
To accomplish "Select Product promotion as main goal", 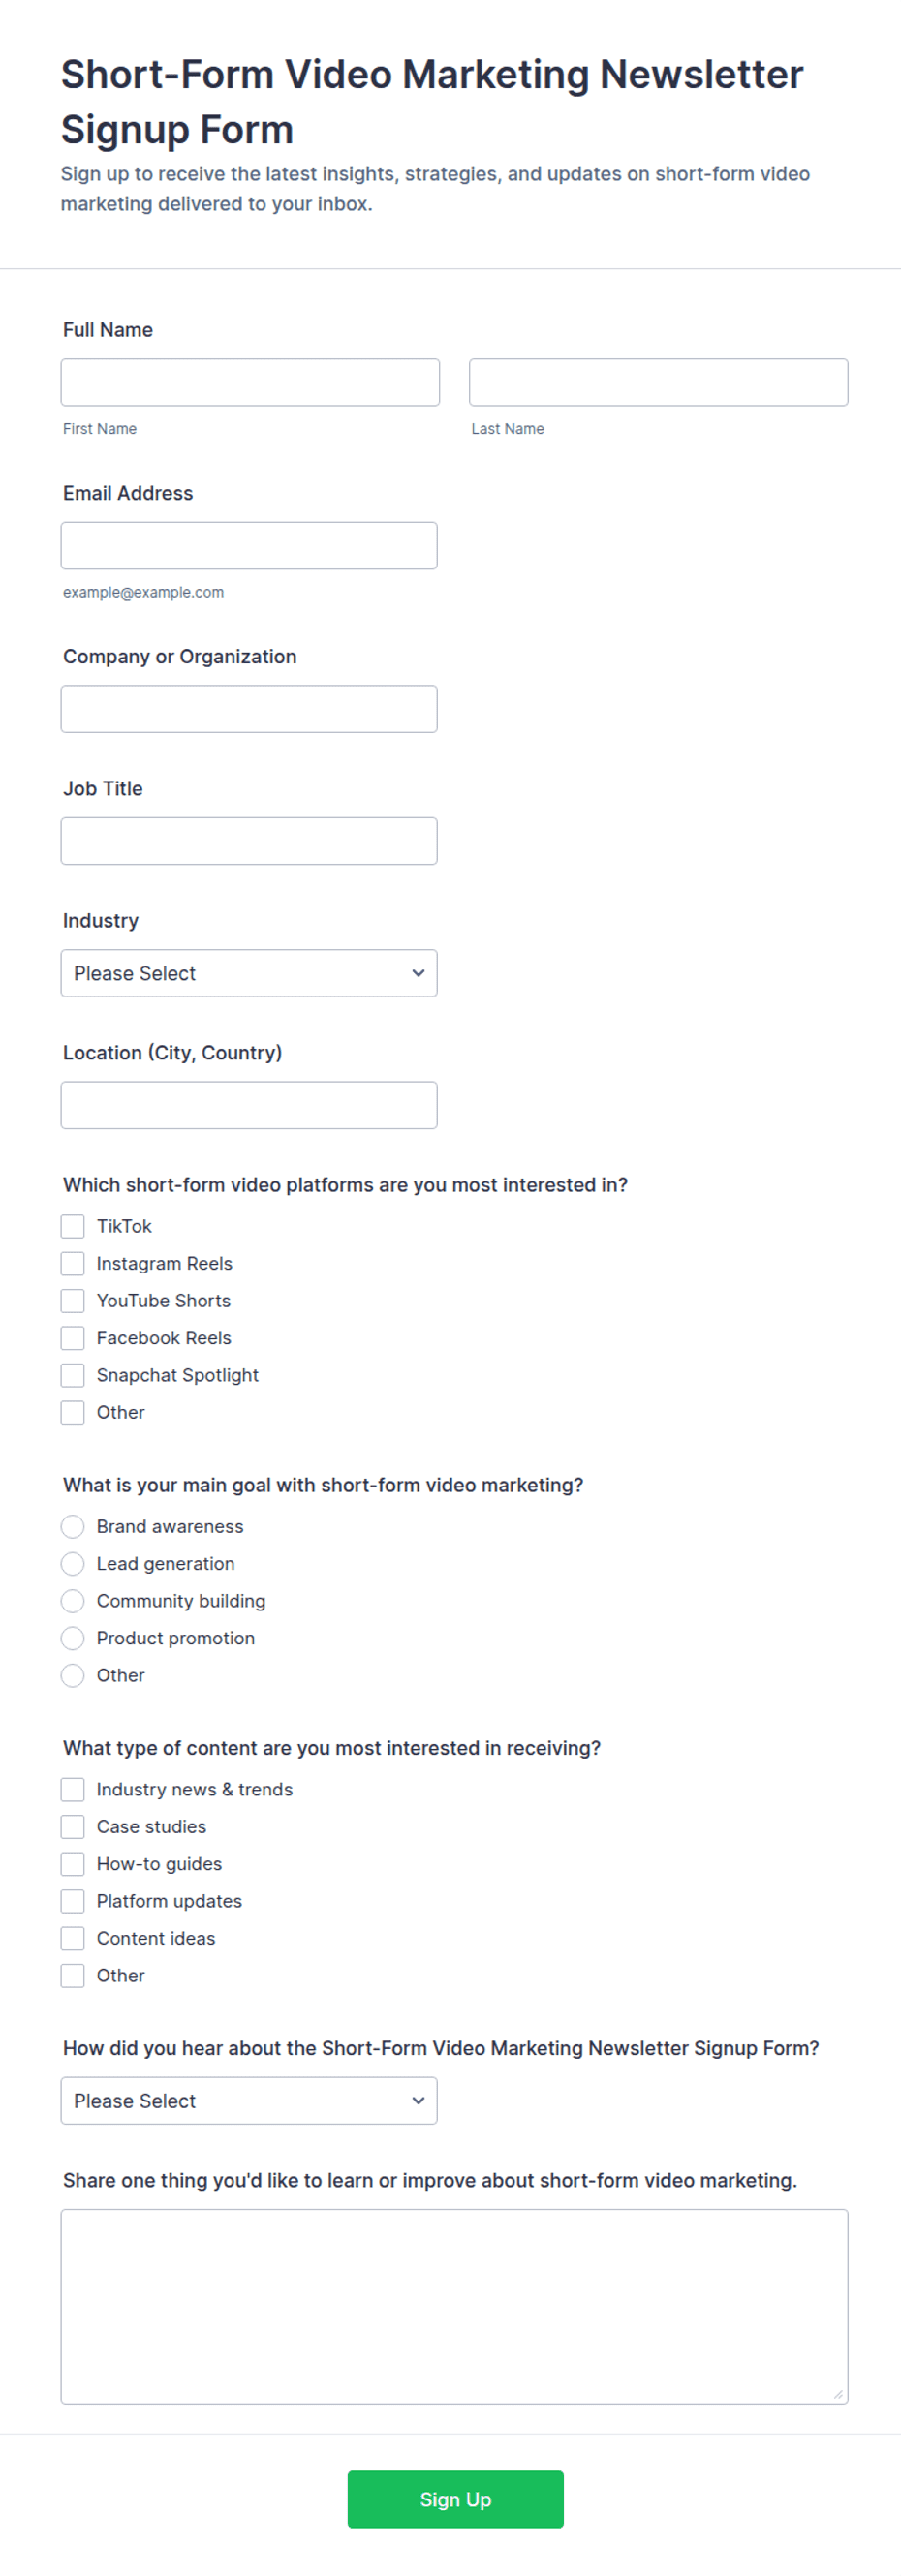I will tap(73, 1638).
